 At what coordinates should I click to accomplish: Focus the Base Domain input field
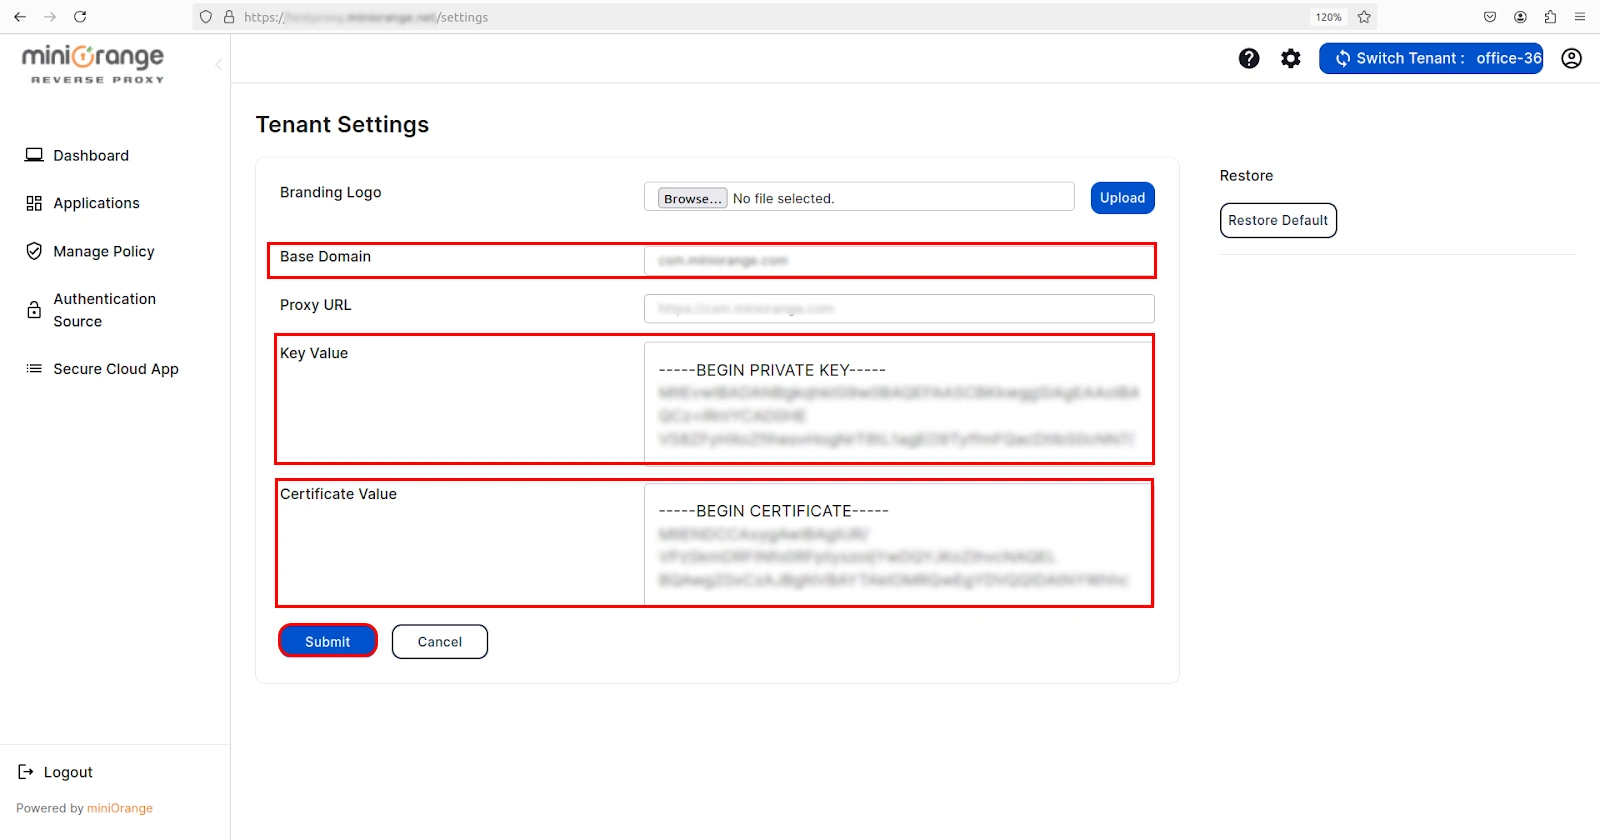click(x=899, y=260)
